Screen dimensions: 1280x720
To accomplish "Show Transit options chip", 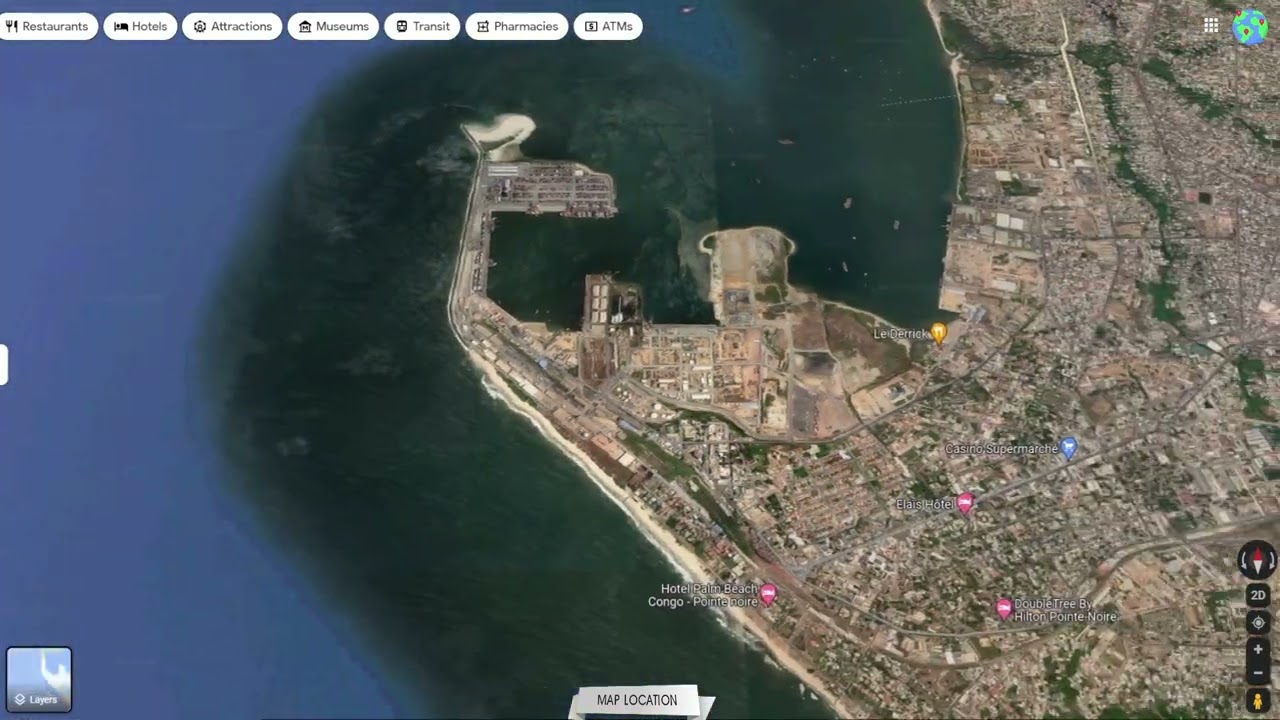I will pyautogui.click(x=422, y=26).
